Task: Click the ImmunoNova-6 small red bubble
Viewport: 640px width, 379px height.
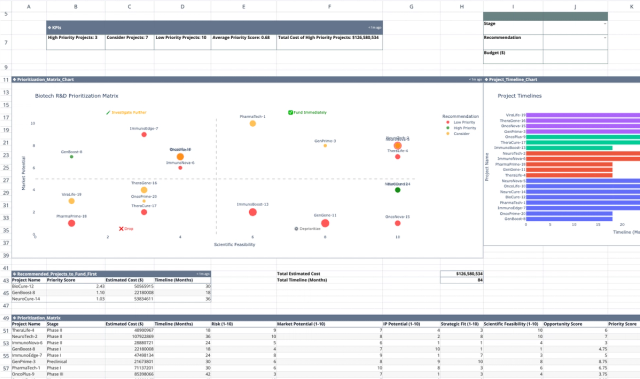Action: [x=180, y=168]
